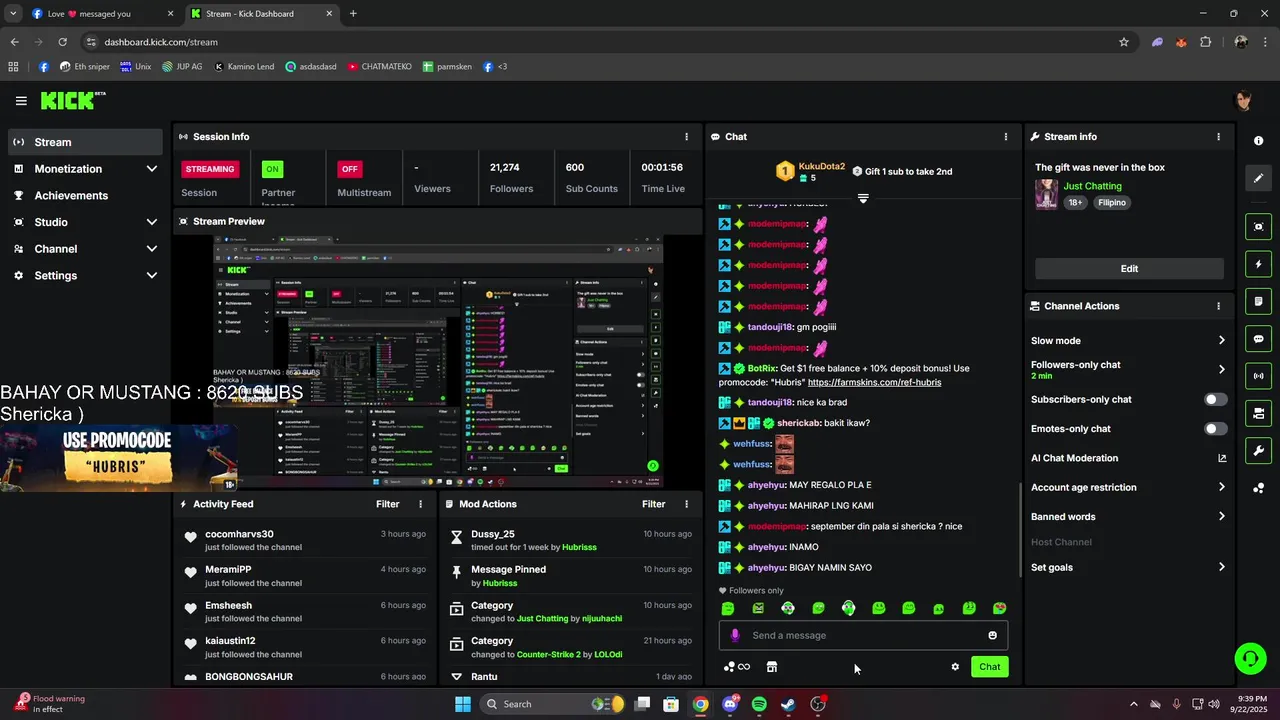Open the CHATMATEKO bookmark

click(379, 67)
